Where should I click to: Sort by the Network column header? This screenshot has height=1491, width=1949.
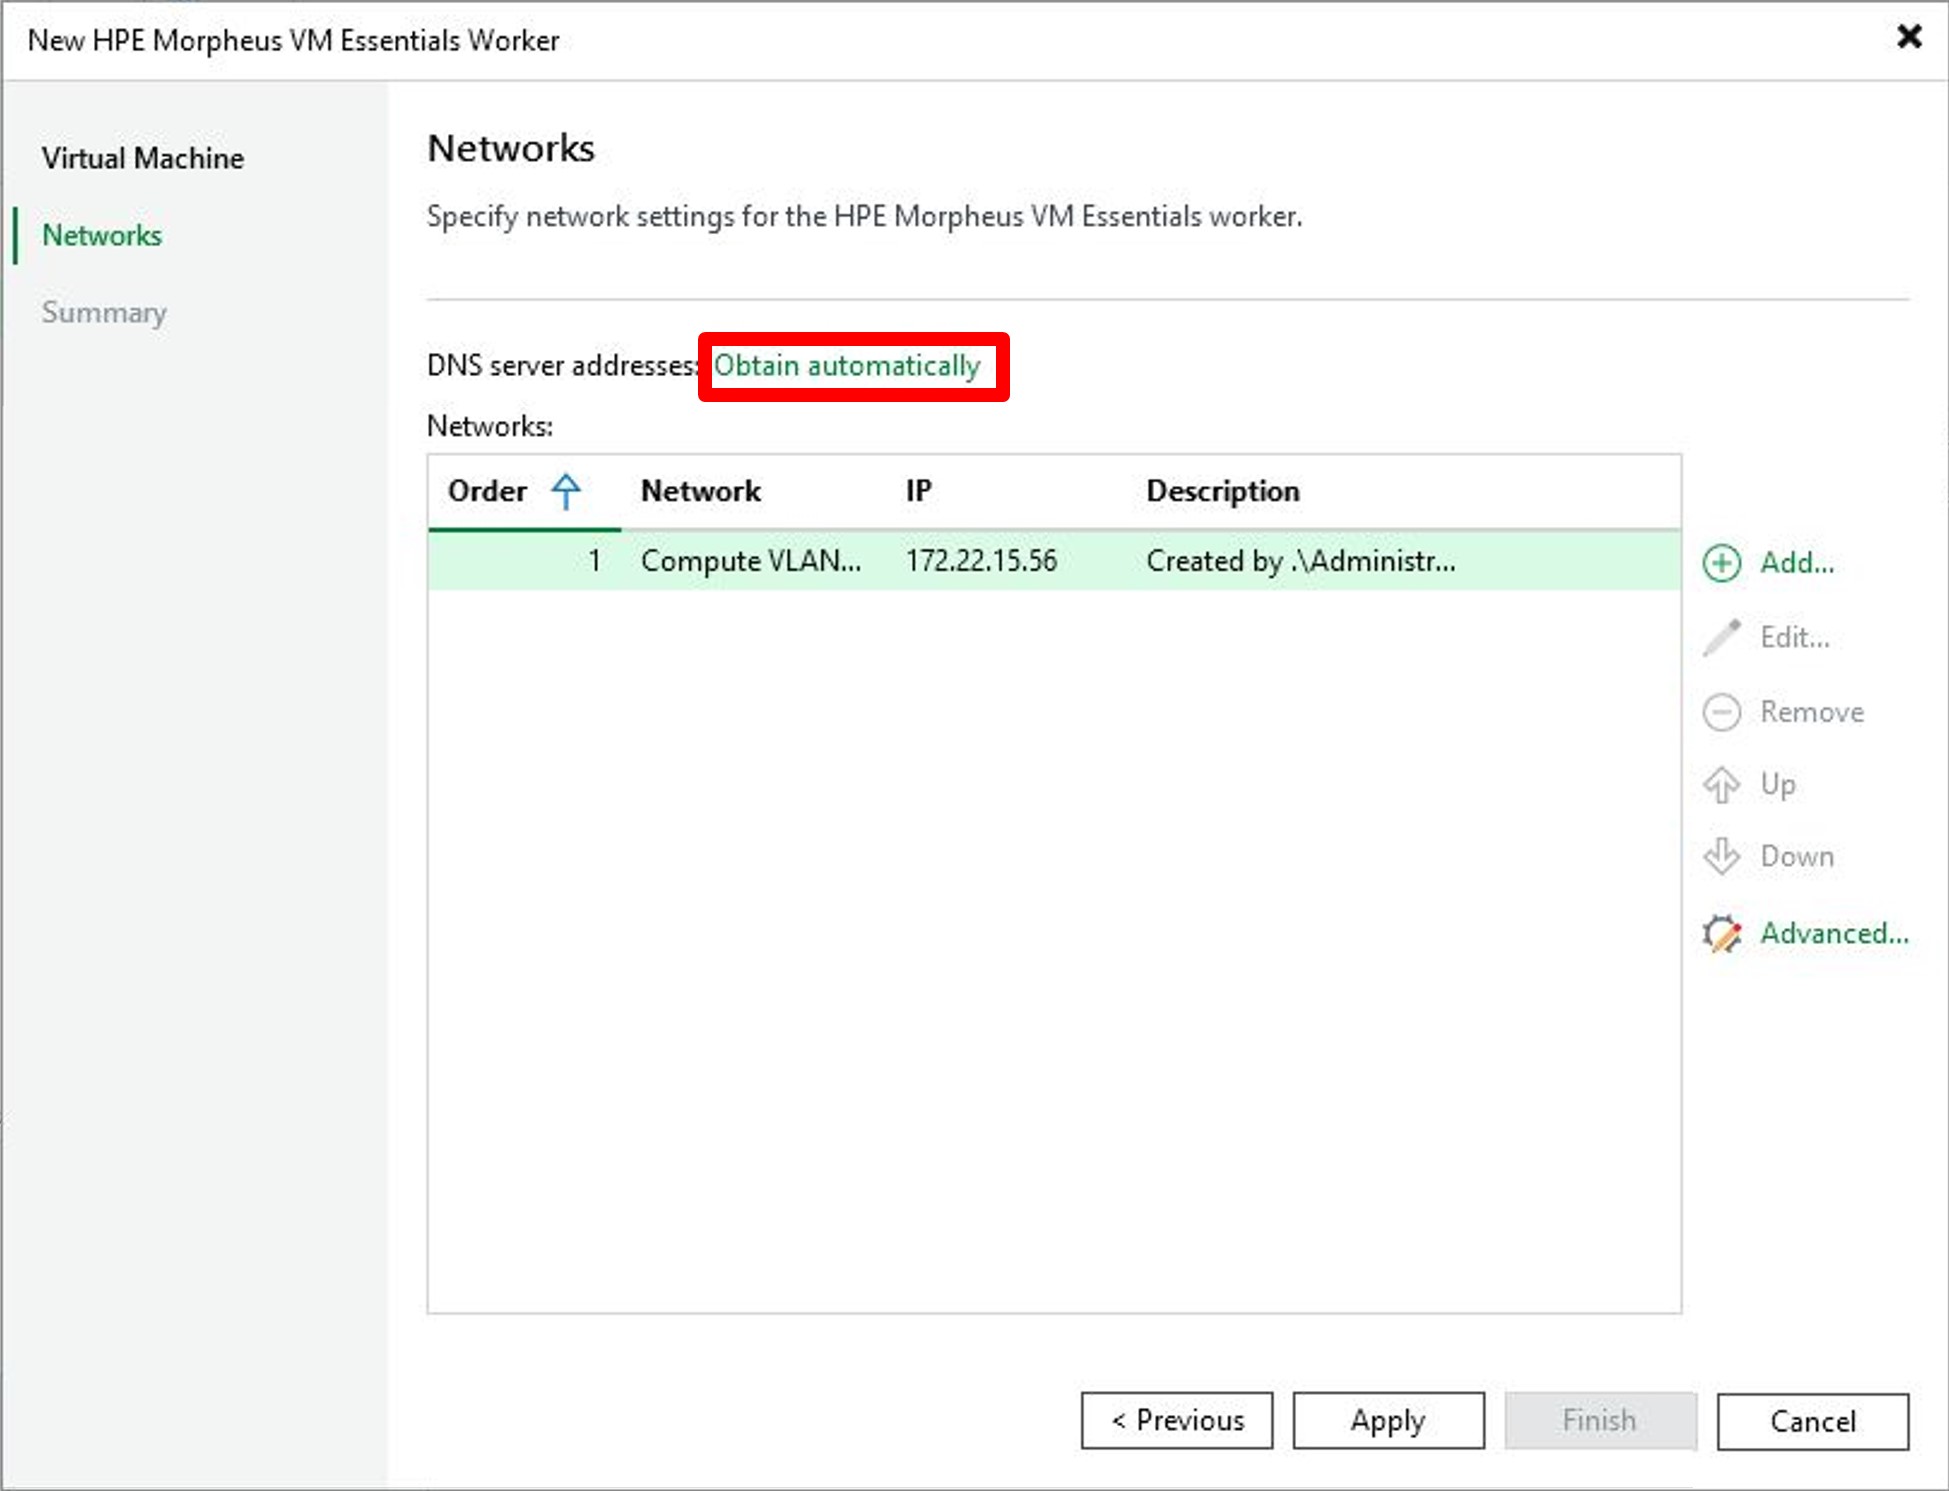point(701,491)
